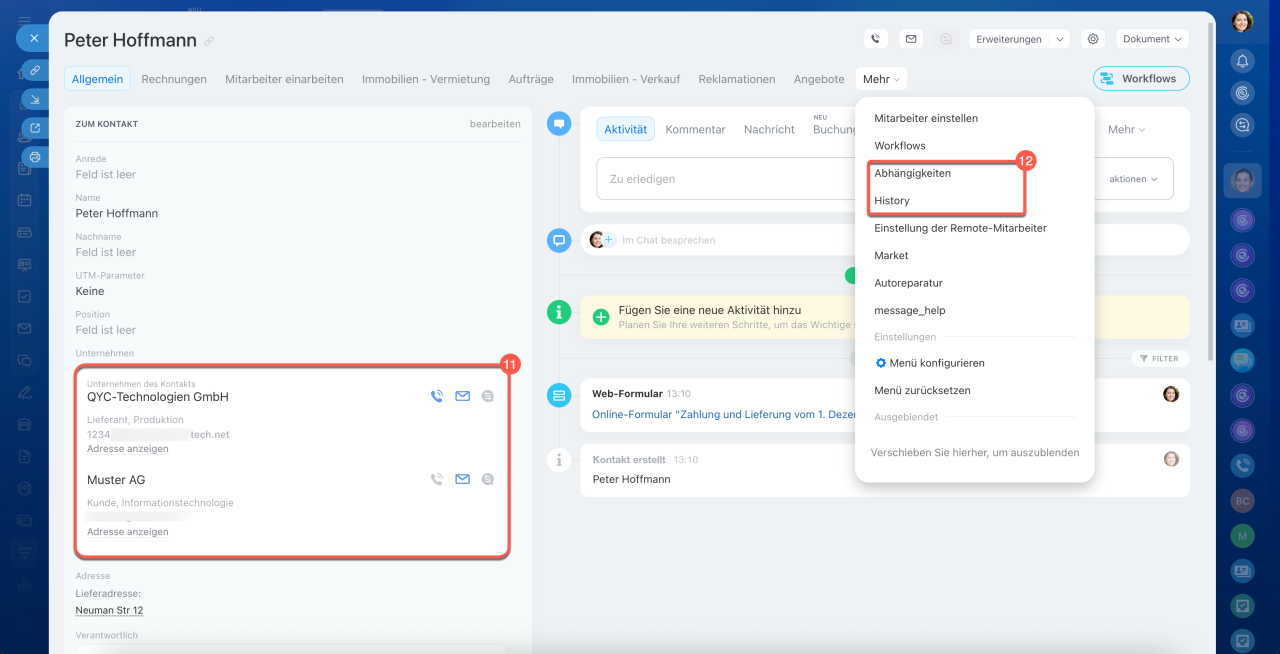Email Muster AG using envelope icon
Screen dimensions: 1280x654
[462, 479]
